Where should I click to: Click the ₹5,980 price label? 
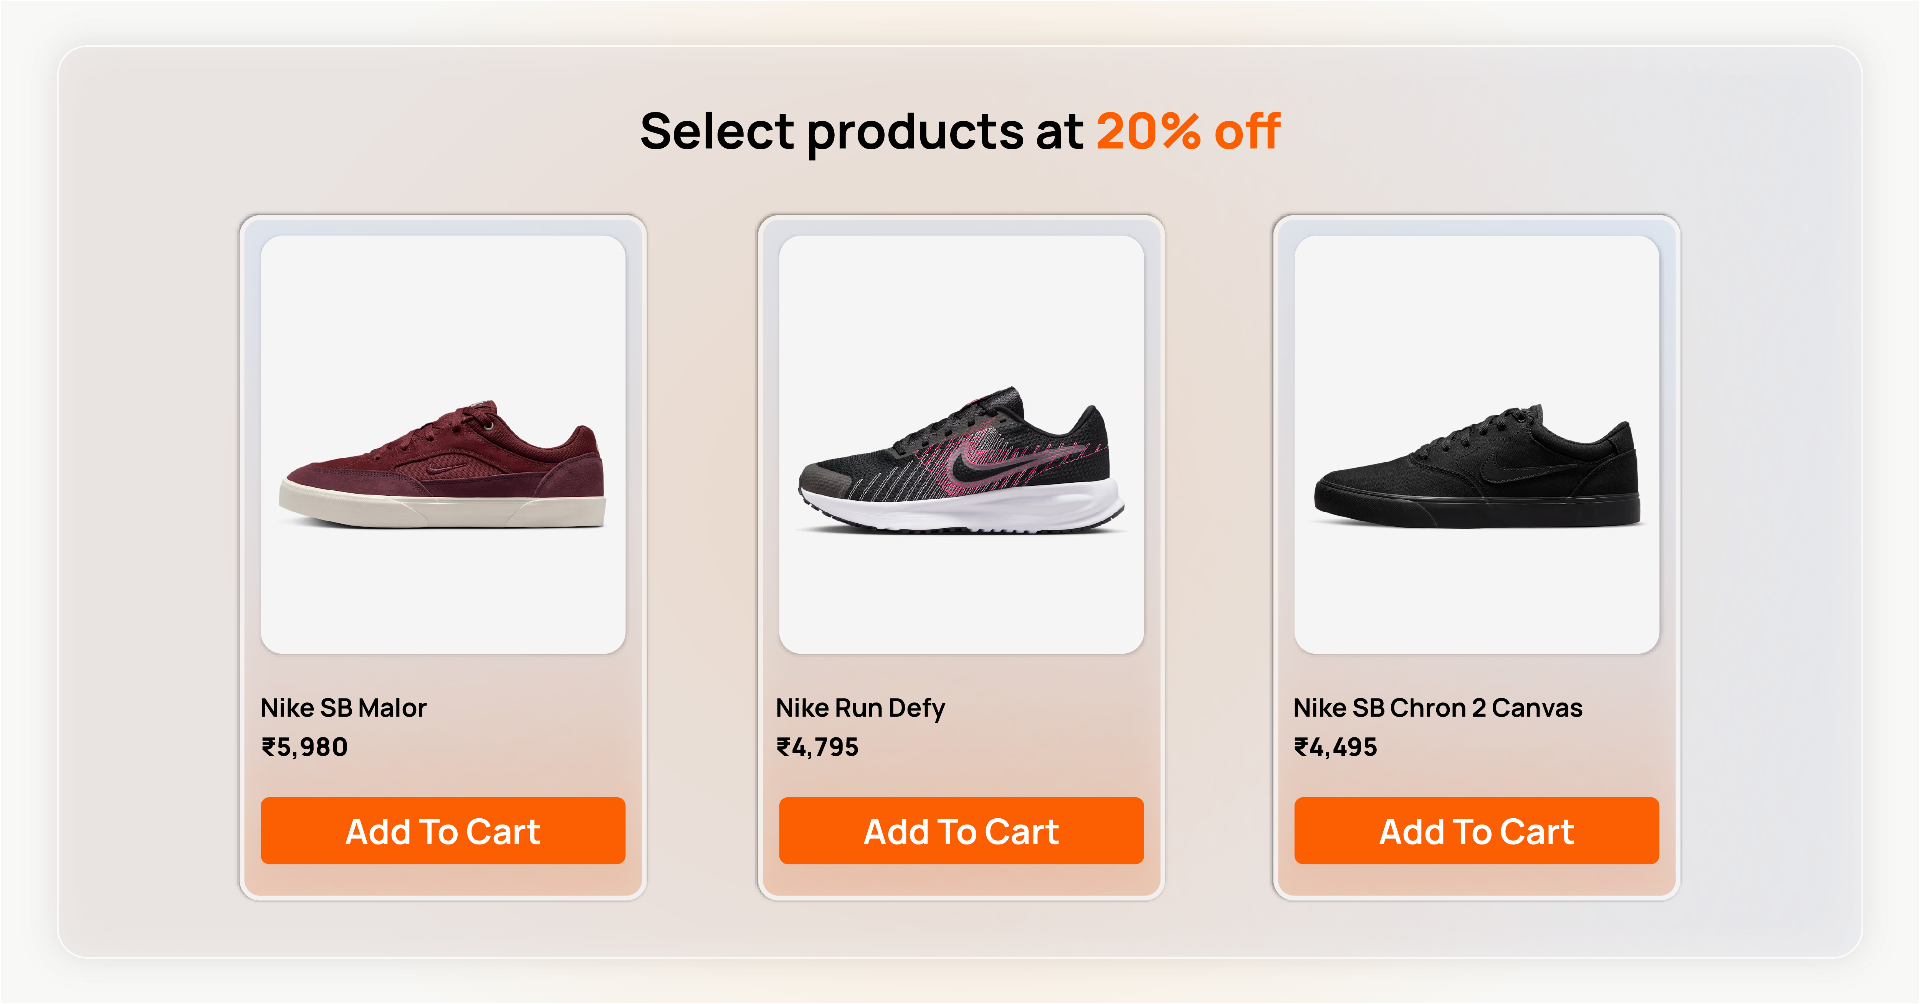[x=305, y=747]
